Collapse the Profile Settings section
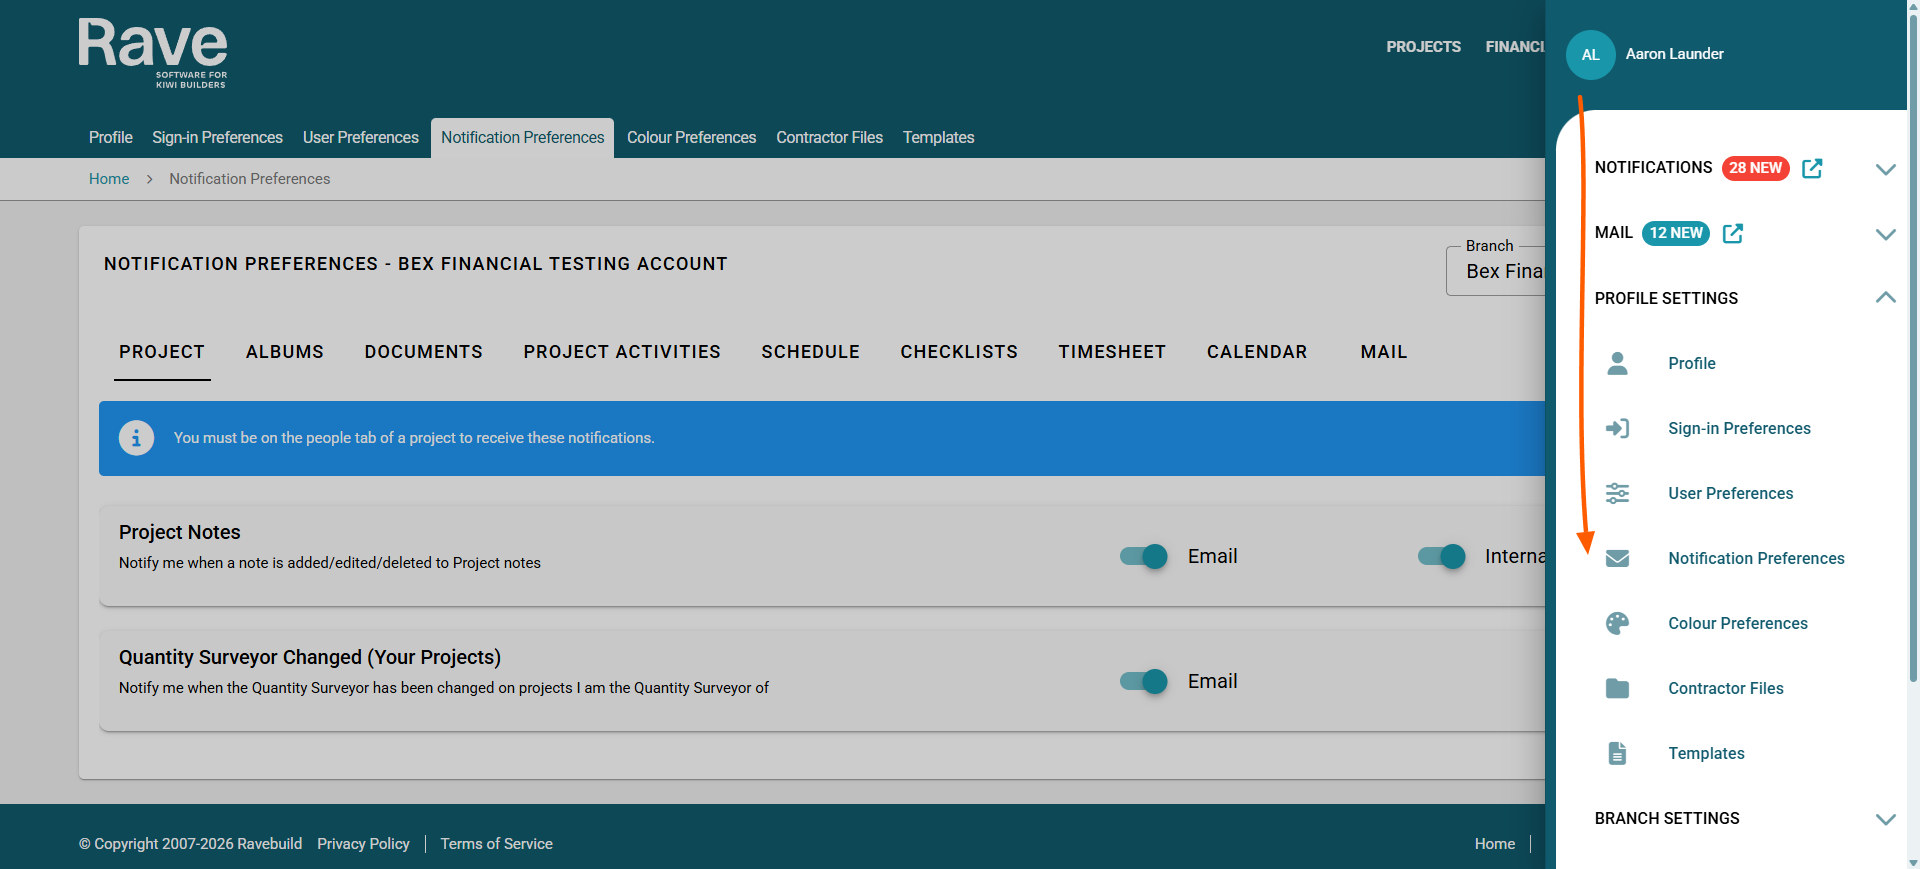The width and height of the screenshot is (1920, 869). tap(1885, 297)
